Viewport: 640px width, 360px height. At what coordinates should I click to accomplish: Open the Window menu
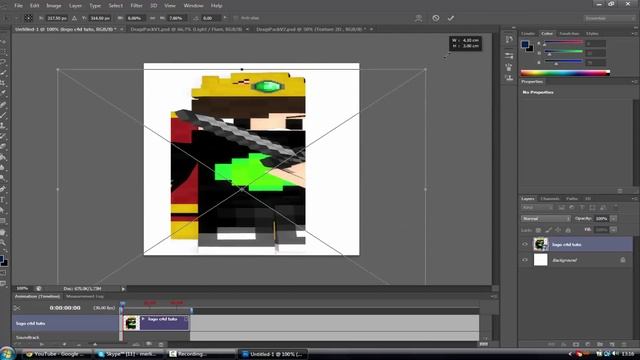point(193,6)
